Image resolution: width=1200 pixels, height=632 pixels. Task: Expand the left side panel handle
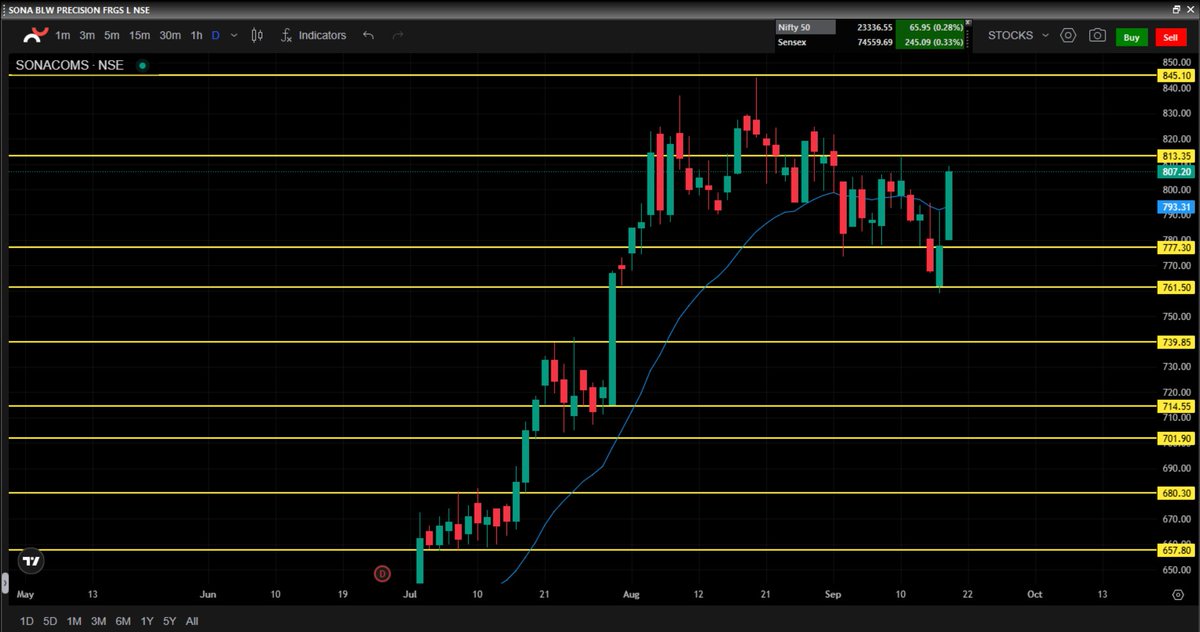[4, 581]
